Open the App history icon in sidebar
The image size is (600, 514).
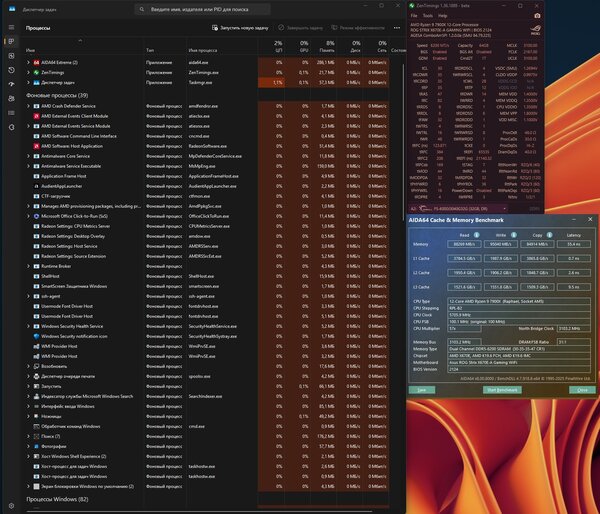click(x=11, y=70)
